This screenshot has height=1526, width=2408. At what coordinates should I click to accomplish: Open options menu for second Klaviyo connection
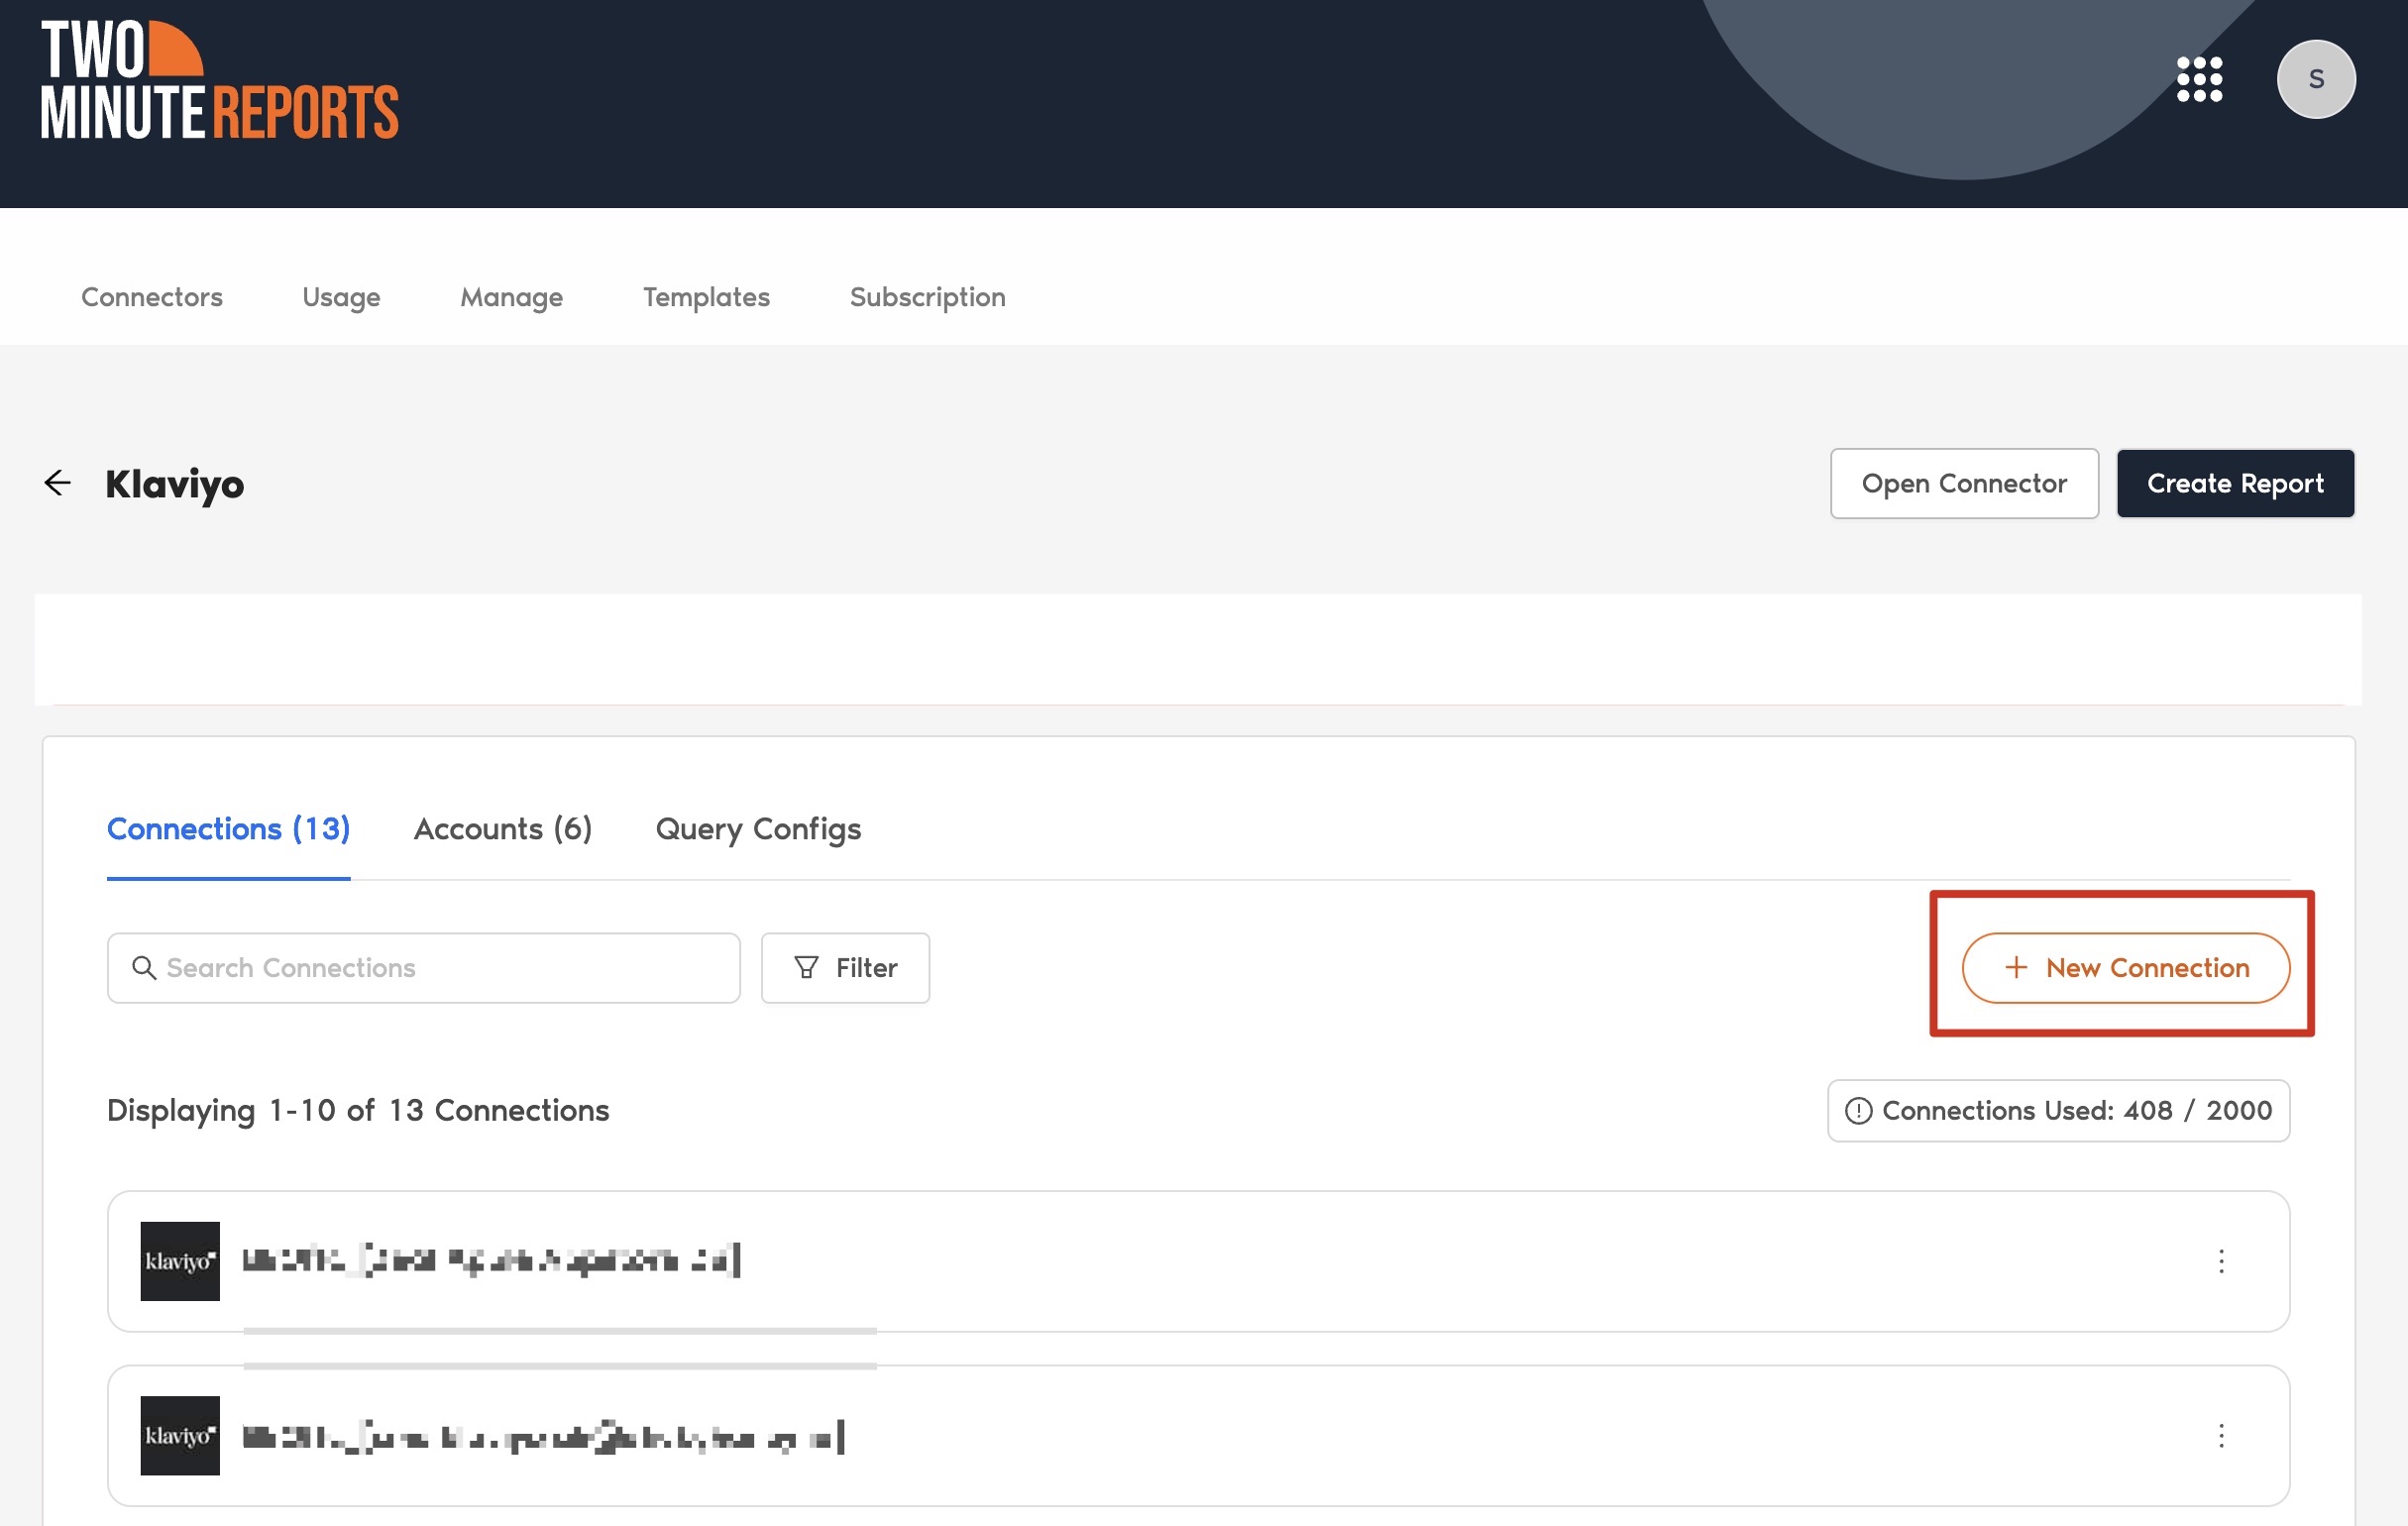[2221, 1436]
